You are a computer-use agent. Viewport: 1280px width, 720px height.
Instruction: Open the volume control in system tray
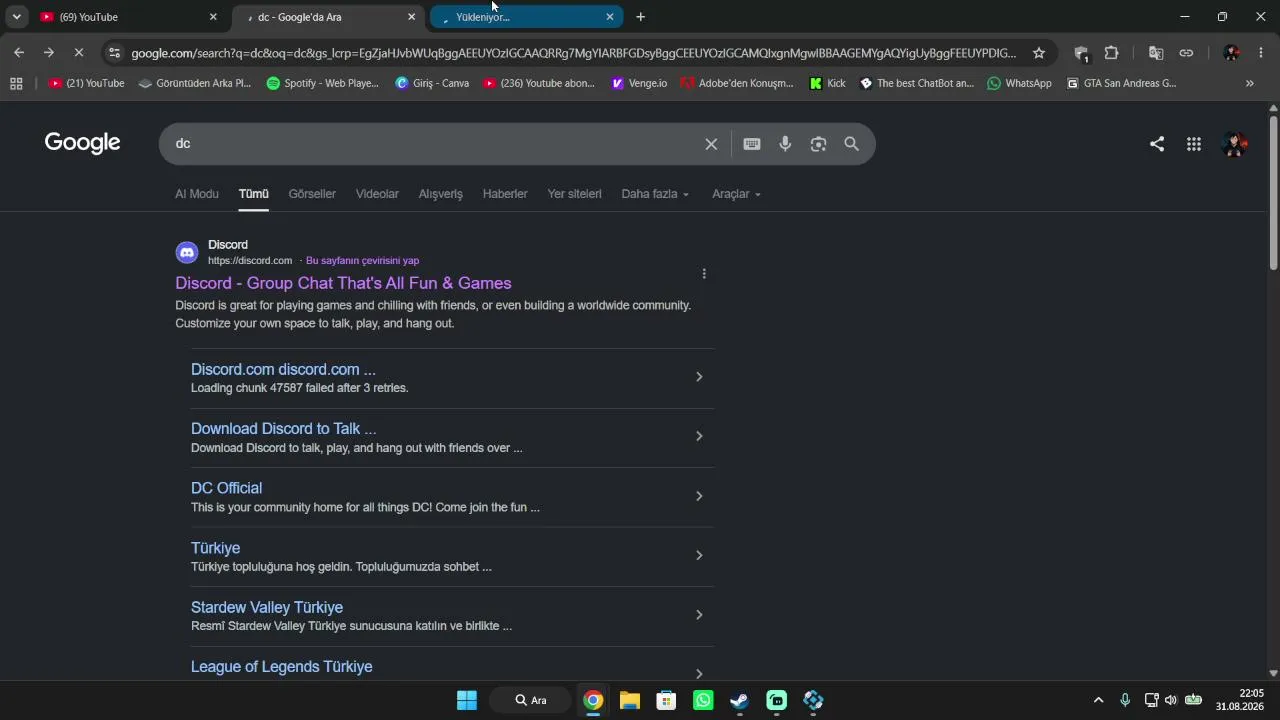1171,700
